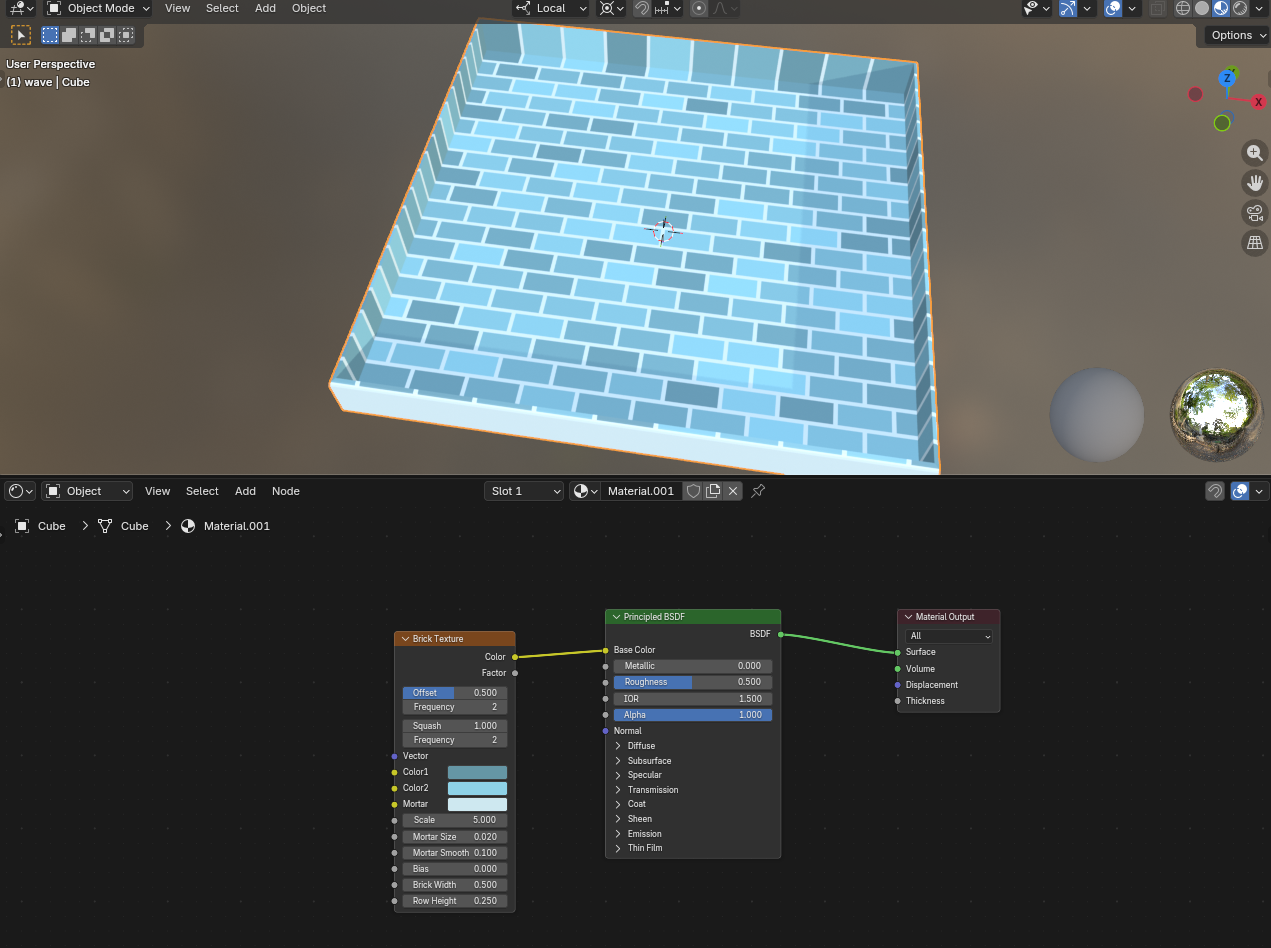Toggle viewport overlays display
The image size is (1271, 948).
tap(1113, 8)
